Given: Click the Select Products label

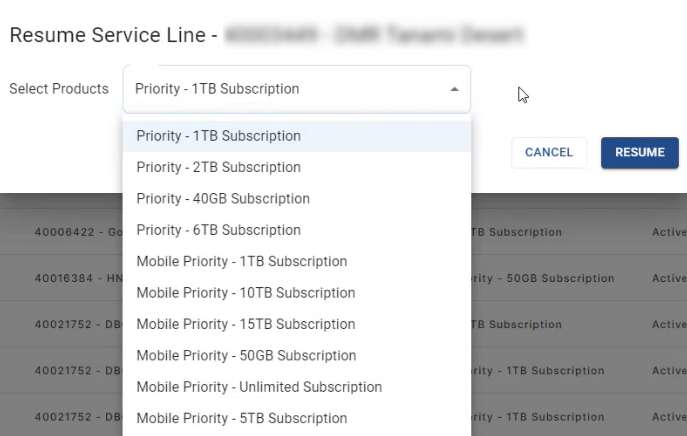Looking at the screenshot, I should [x=58, y=89].
